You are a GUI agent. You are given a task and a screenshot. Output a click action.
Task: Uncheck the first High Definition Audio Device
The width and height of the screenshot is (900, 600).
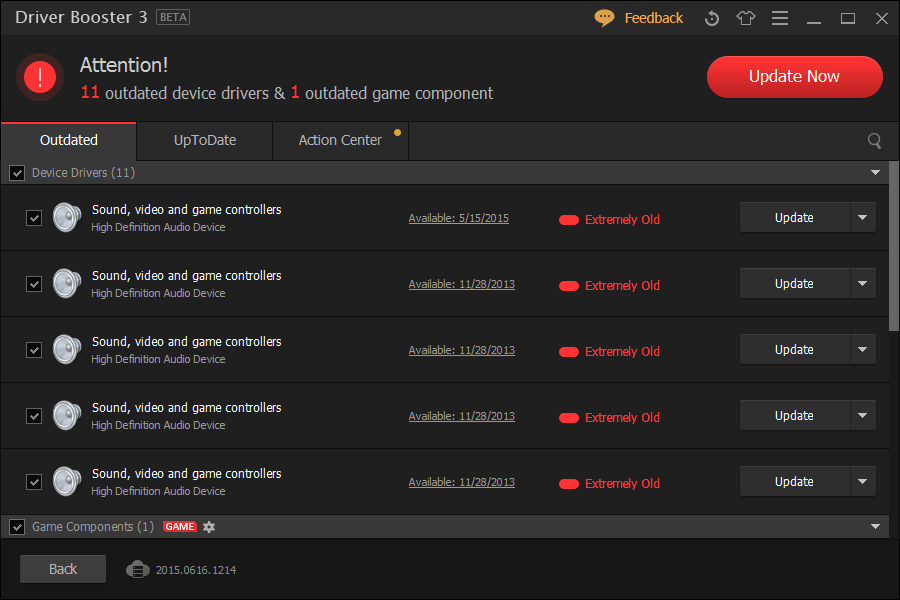(x=34, y=218)
